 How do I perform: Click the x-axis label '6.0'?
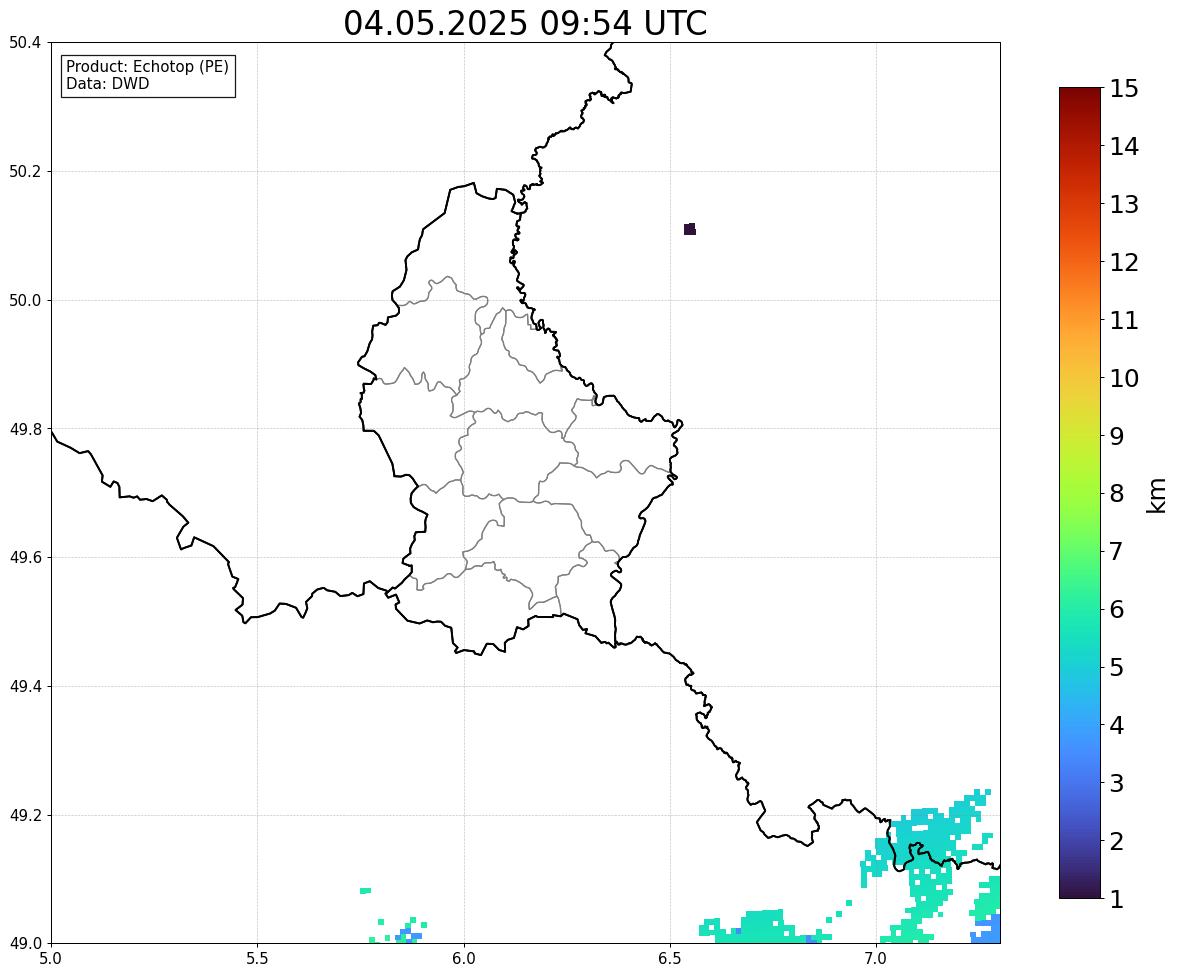(x=464, y=959)
